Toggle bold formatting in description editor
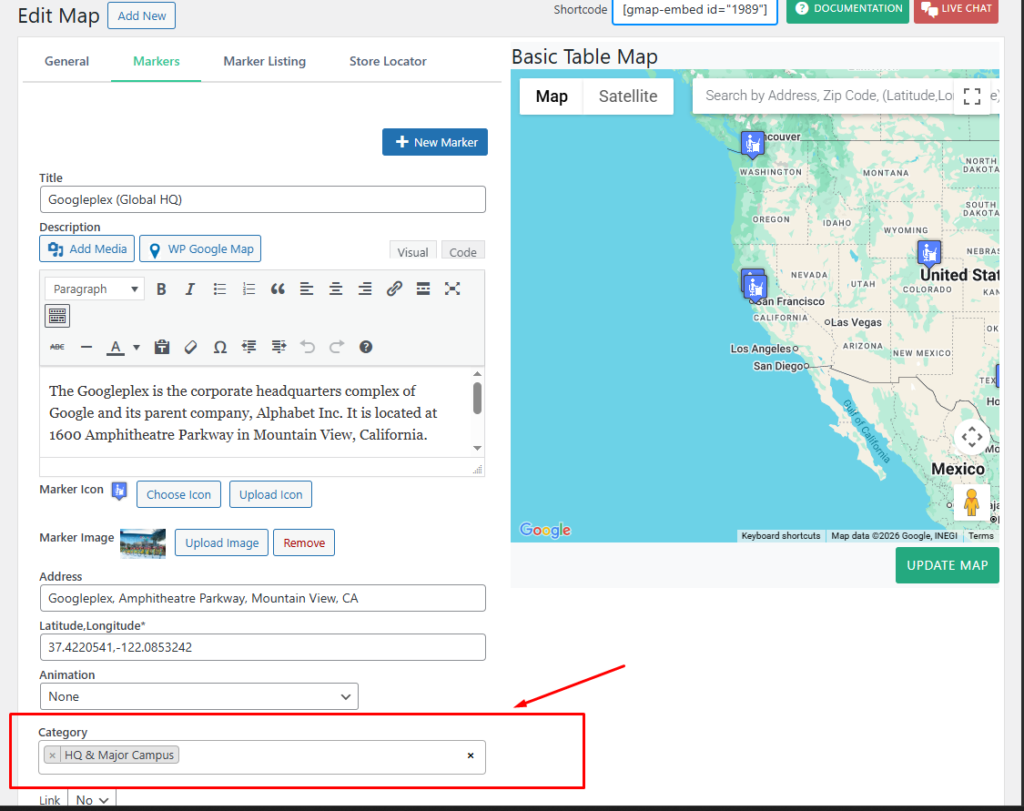 pos(161,289)
